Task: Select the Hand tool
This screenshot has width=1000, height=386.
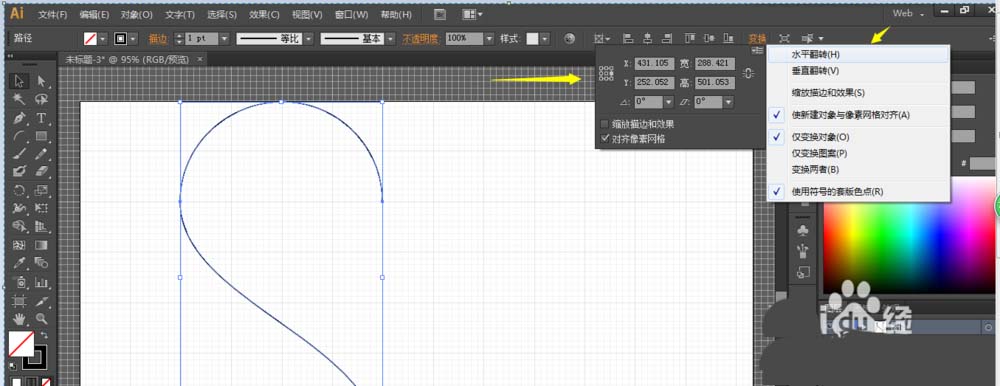Action: [20, 318]
